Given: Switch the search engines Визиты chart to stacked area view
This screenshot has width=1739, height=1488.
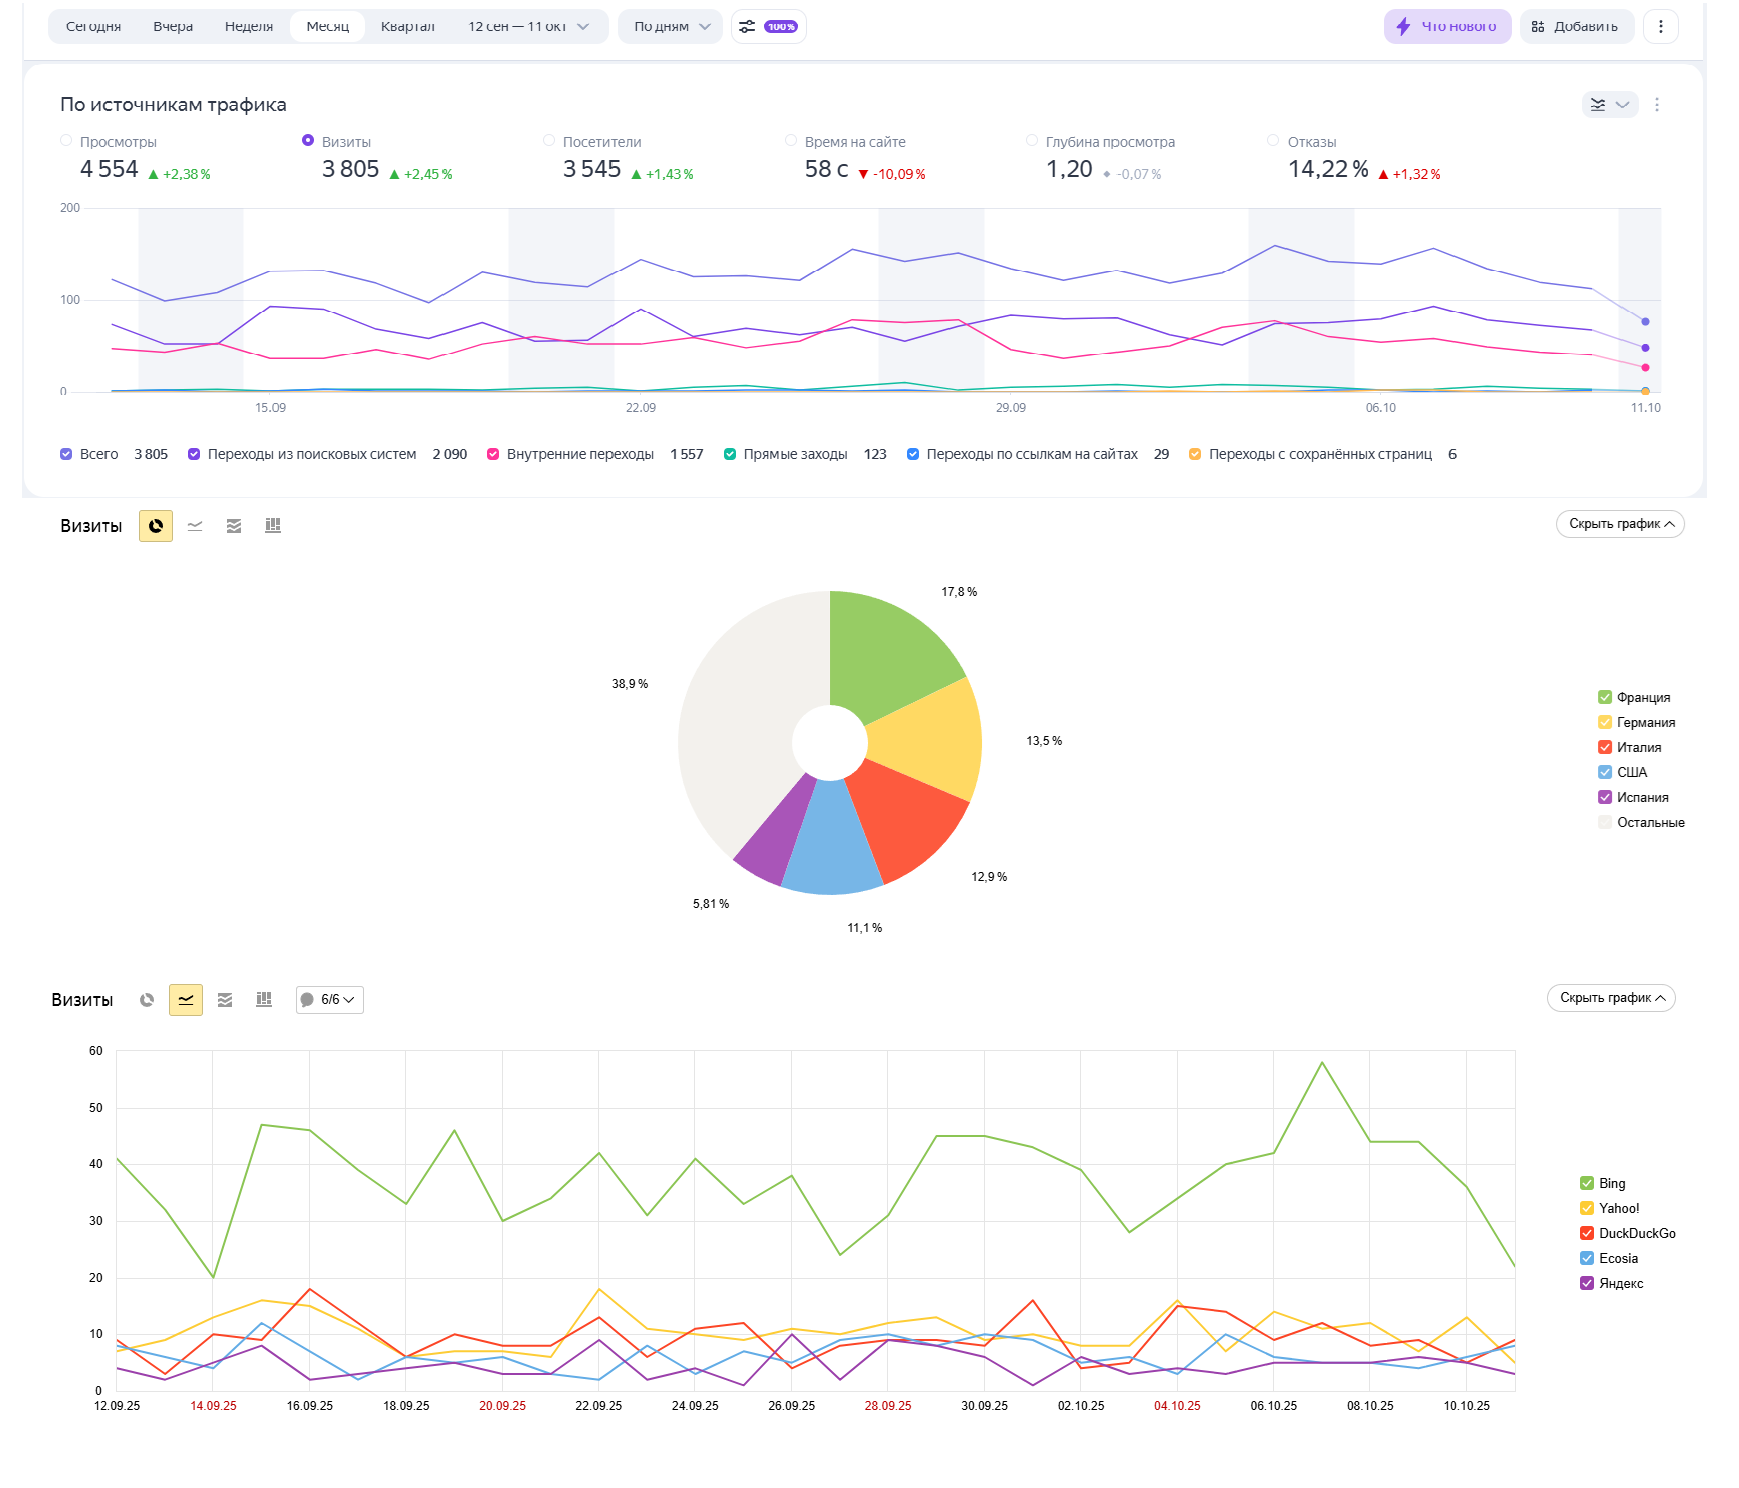Looking at the screenshot, I should (x=225, y=1000).
